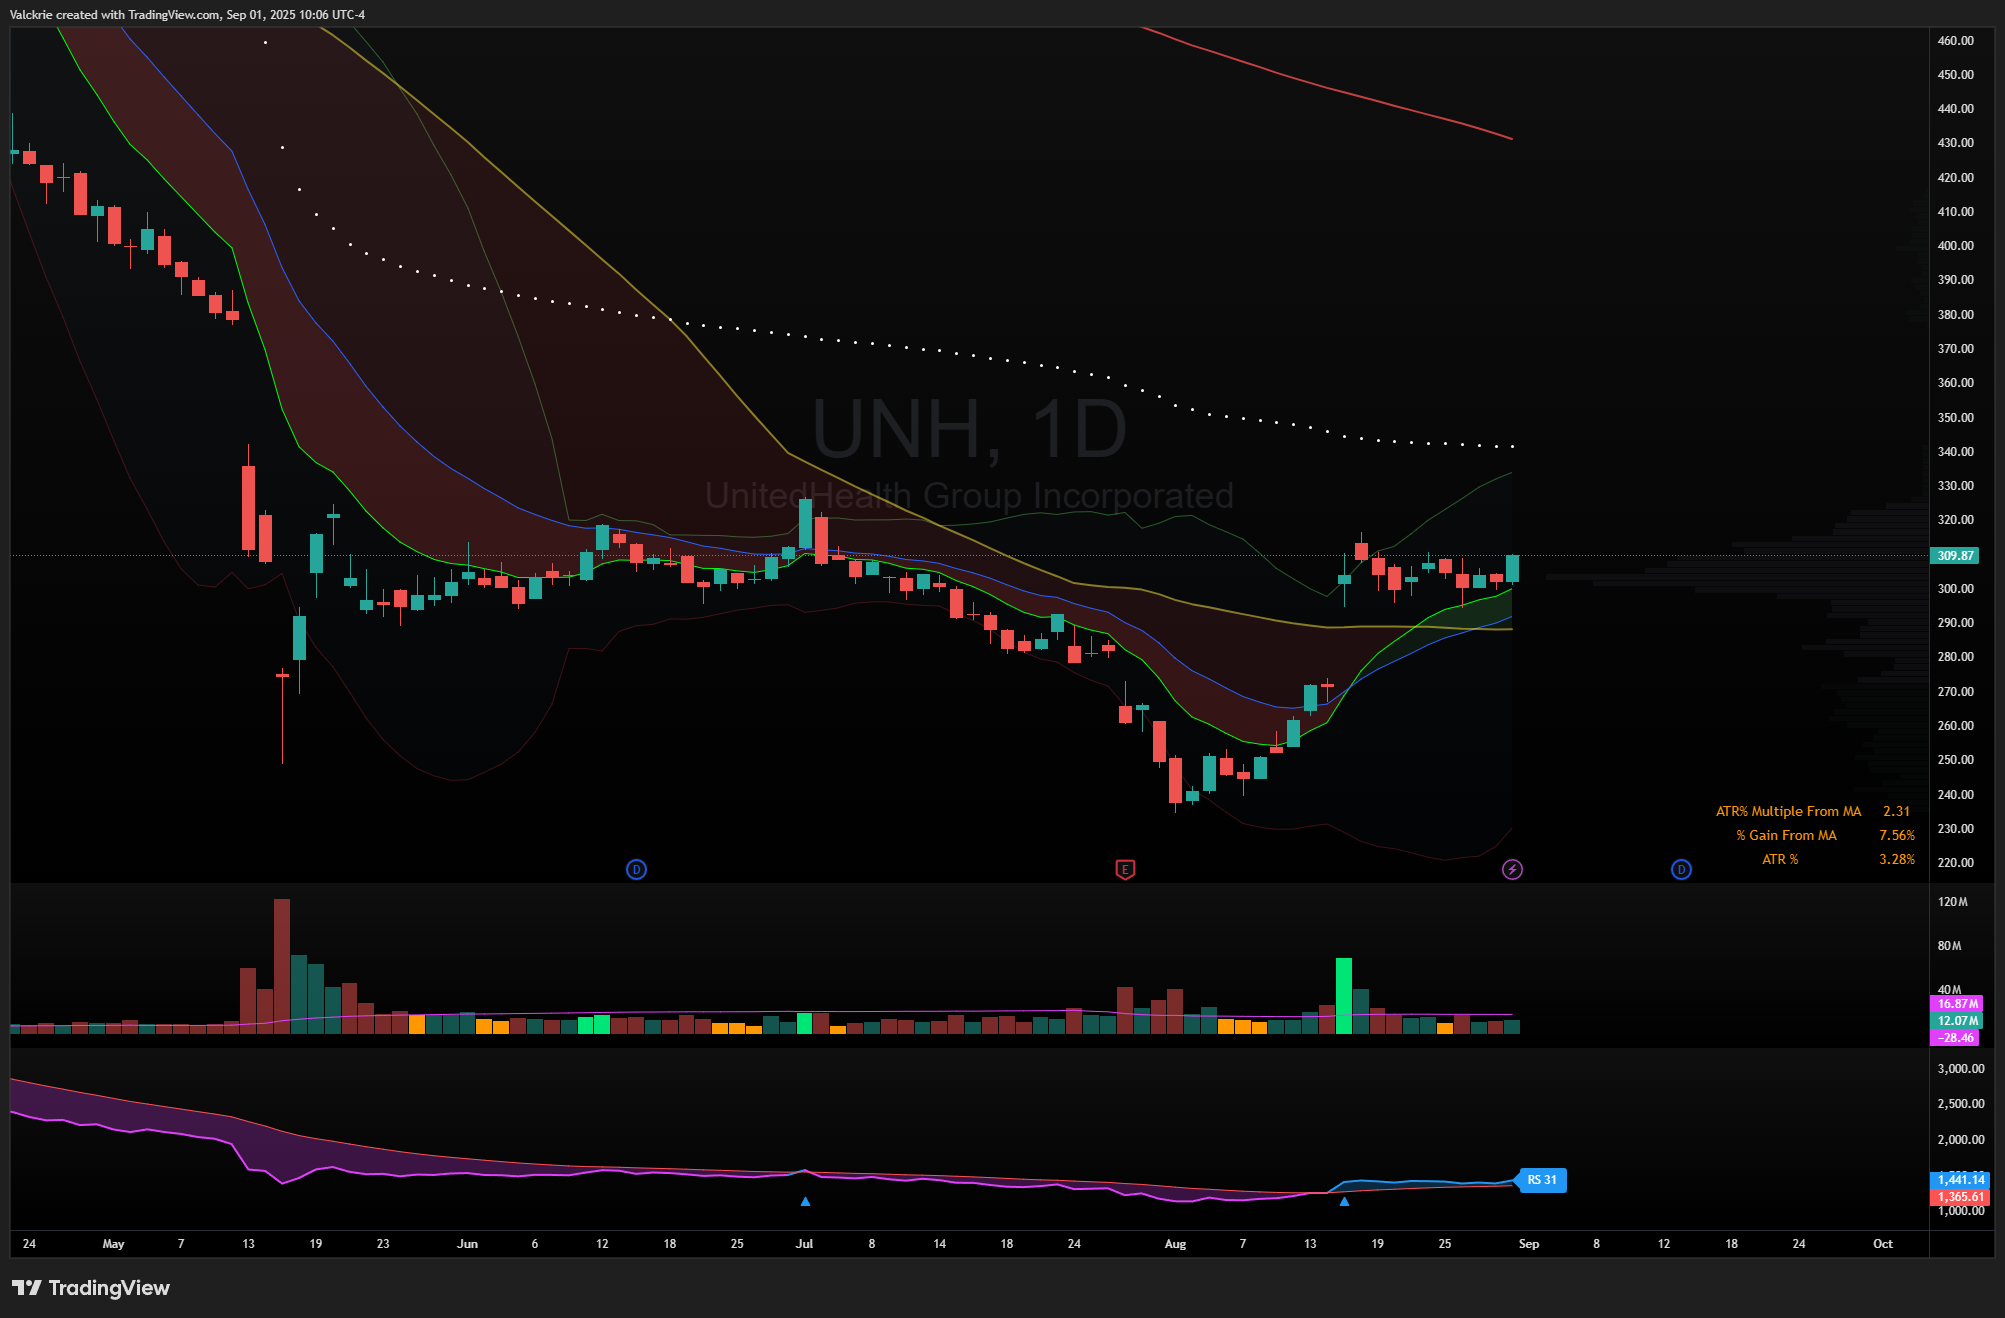Click the 'ATR% Multiple From MA' text
2005x1318 pixels.
point(1788,811)
